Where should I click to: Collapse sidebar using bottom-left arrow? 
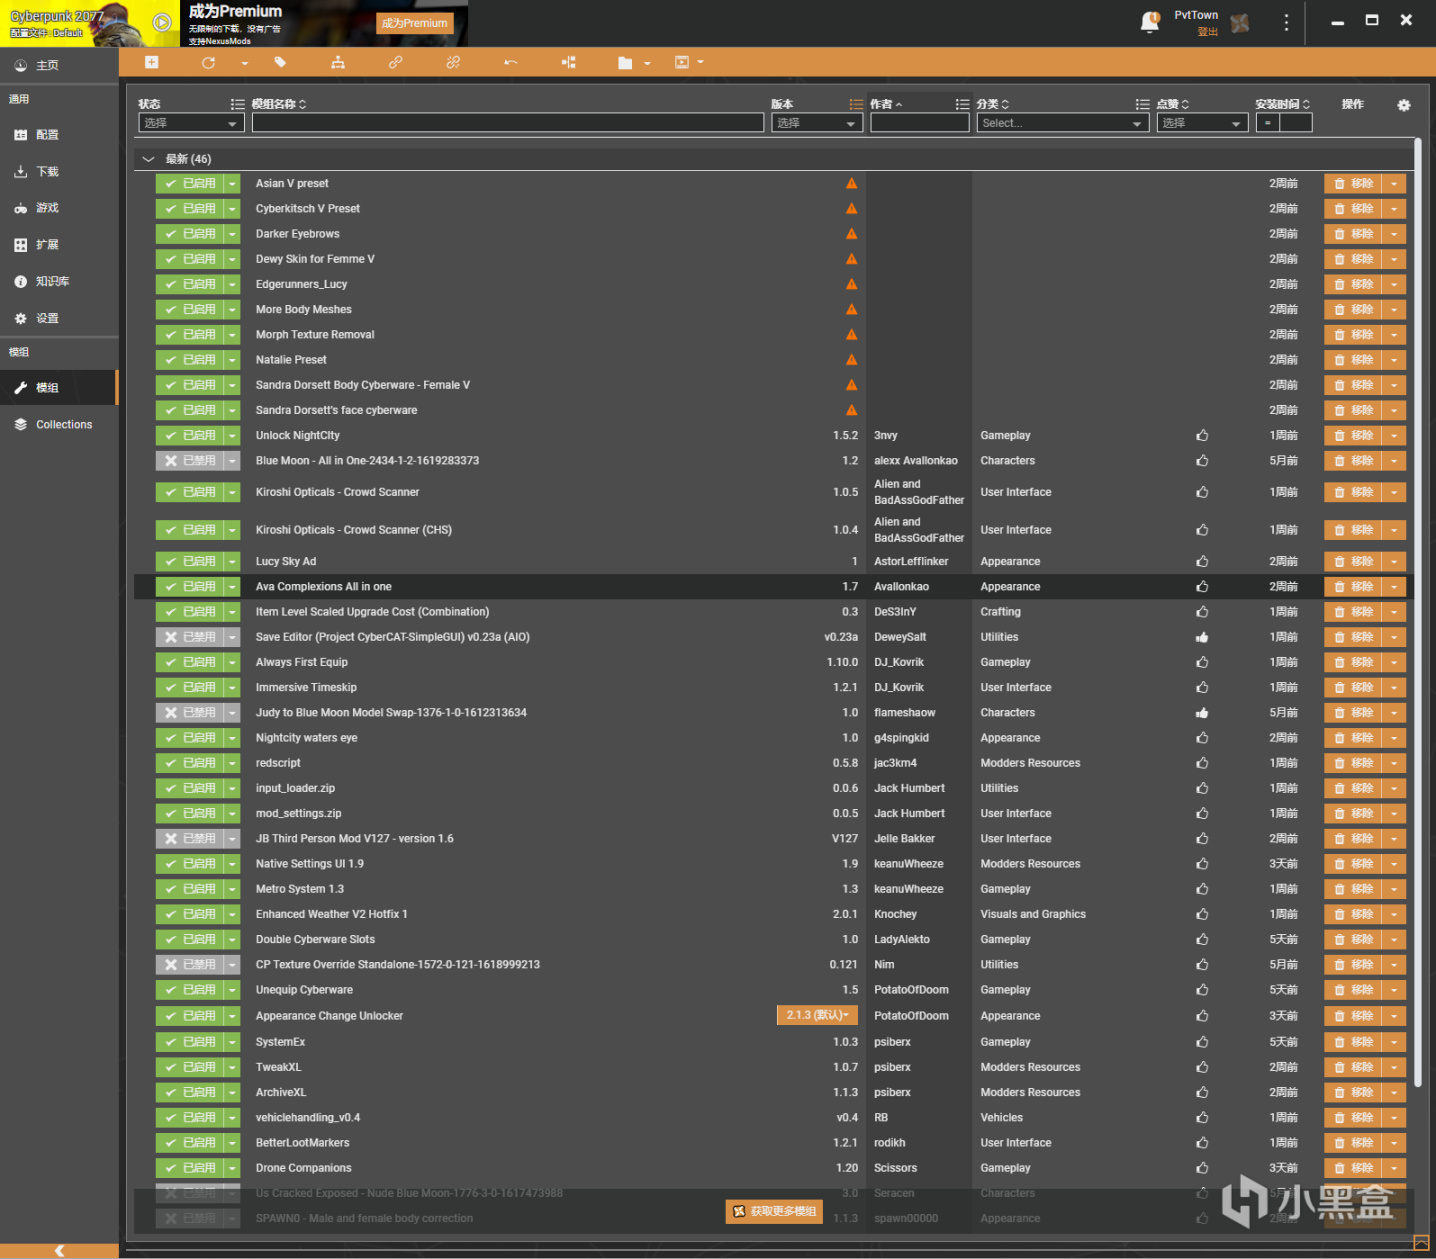[x=59, y=1250]
